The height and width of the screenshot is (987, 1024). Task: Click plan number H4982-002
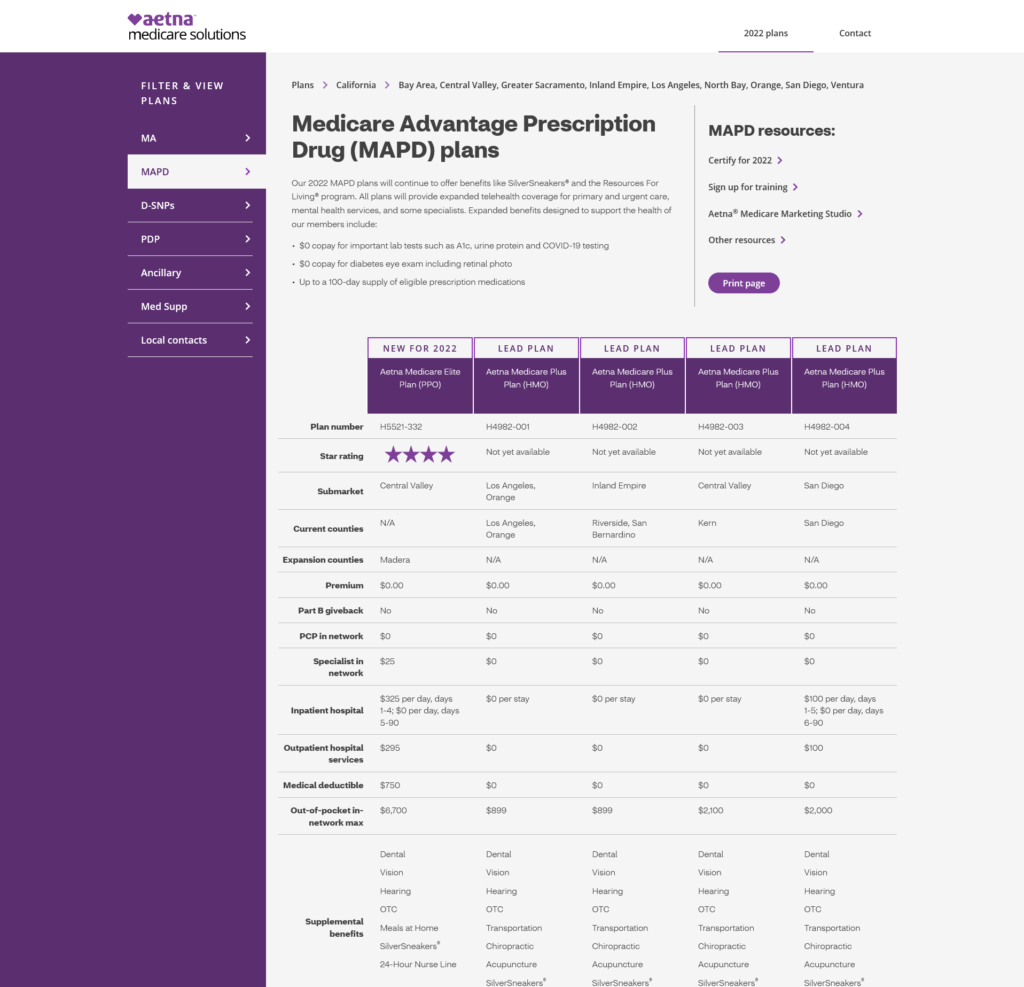point(614,427)
